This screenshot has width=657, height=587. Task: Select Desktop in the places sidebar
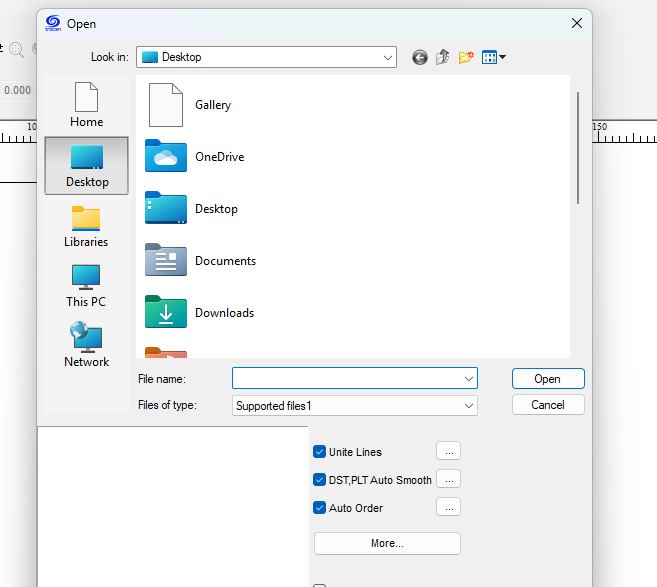[86, 165]
